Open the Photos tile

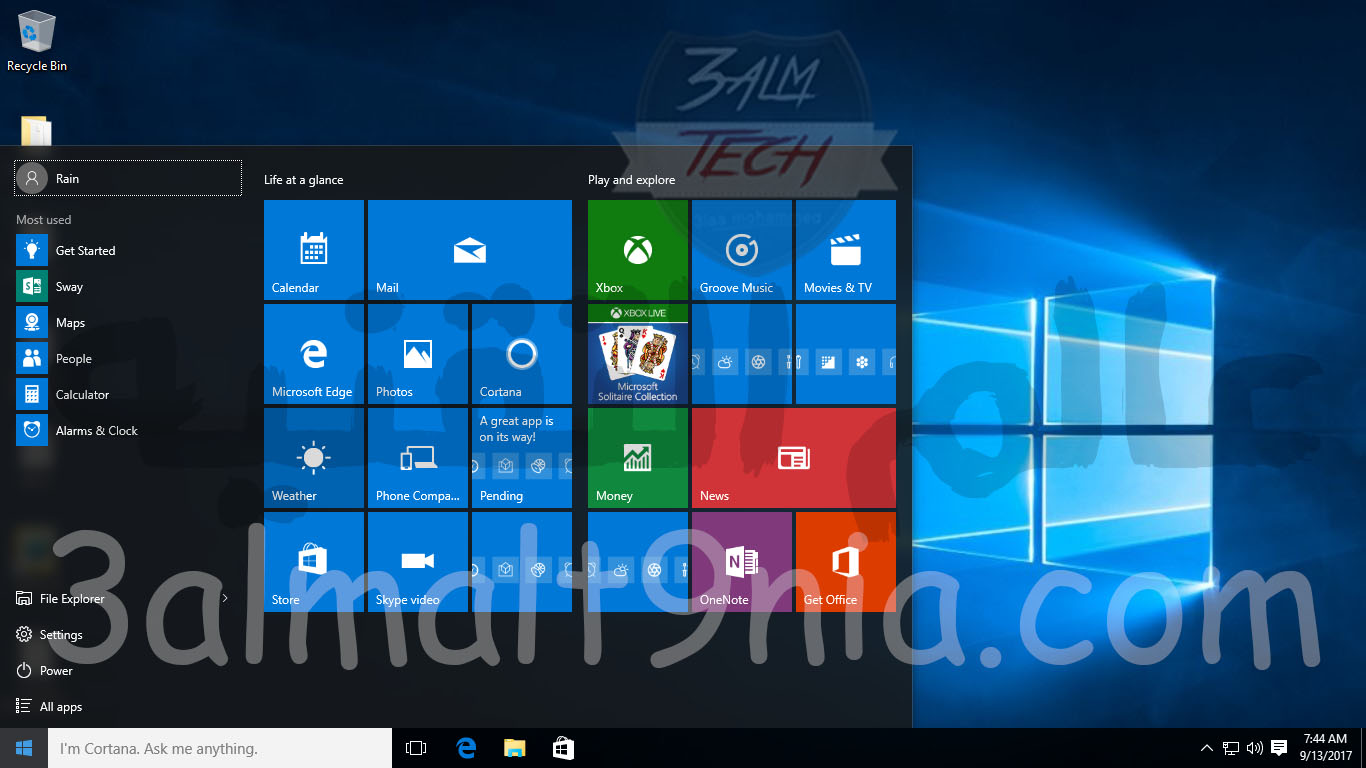click(x=418, y=354)
